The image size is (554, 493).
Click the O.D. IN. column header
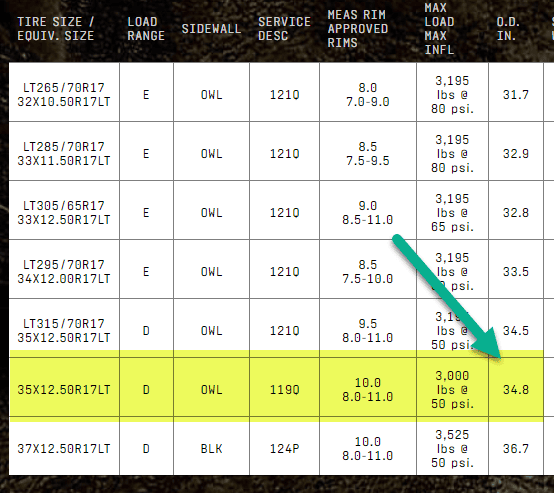click(x=508, y=29)
